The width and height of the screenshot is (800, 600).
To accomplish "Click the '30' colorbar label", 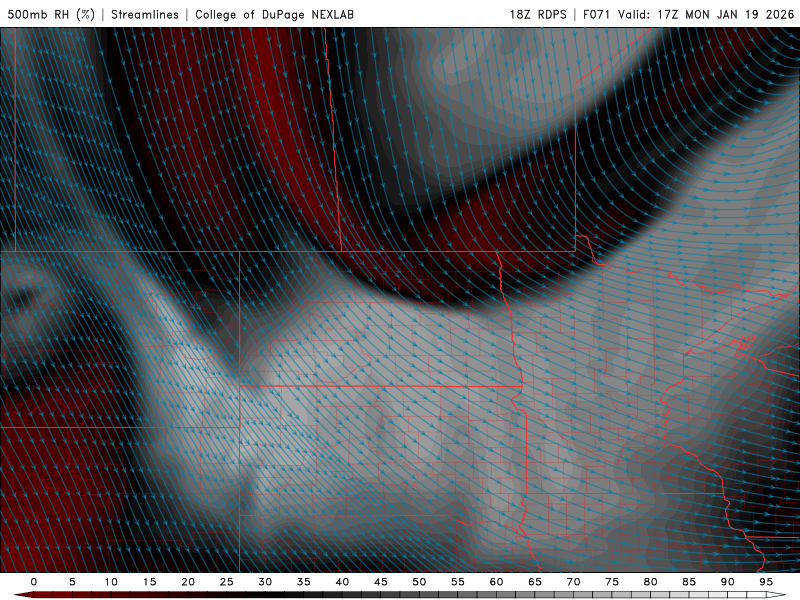I will coord(265,582).
